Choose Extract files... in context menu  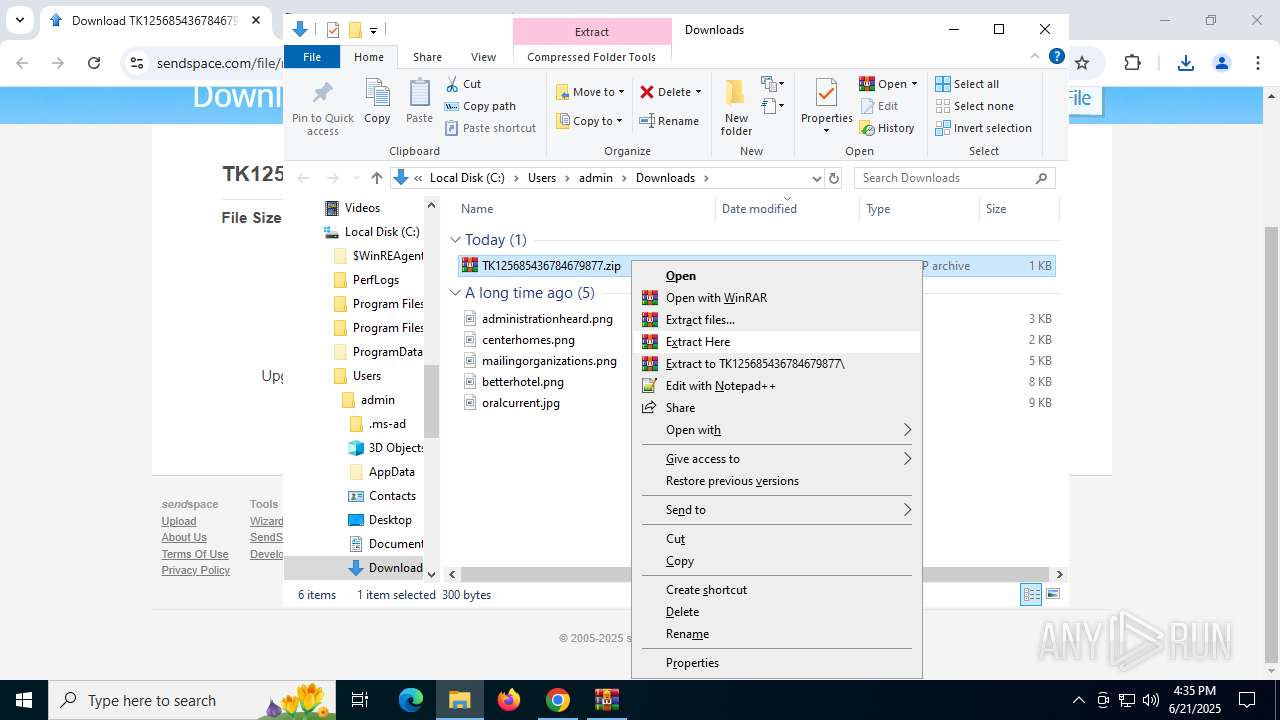[x=776, y=320]
